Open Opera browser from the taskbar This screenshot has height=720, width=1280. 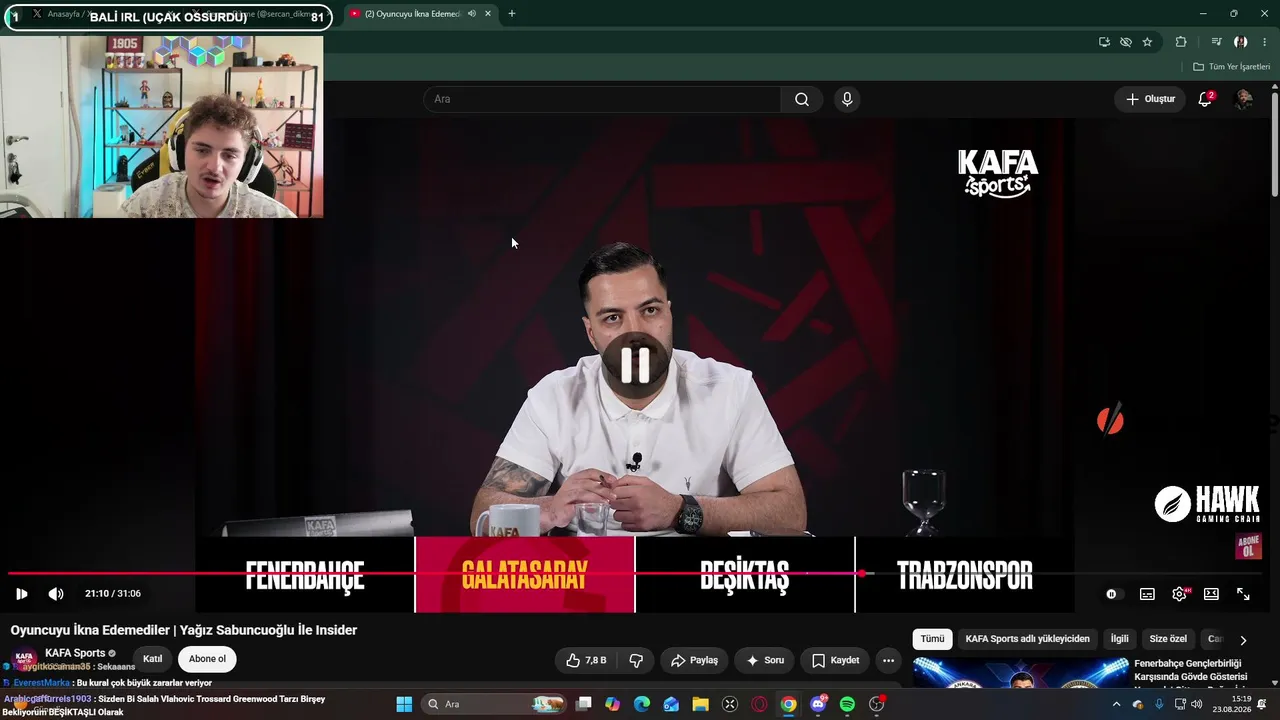(759, 704)
